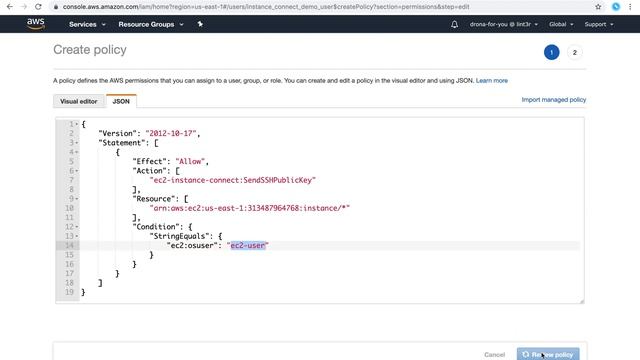Open the drona-for-you account menu

[x=504, y=24]
